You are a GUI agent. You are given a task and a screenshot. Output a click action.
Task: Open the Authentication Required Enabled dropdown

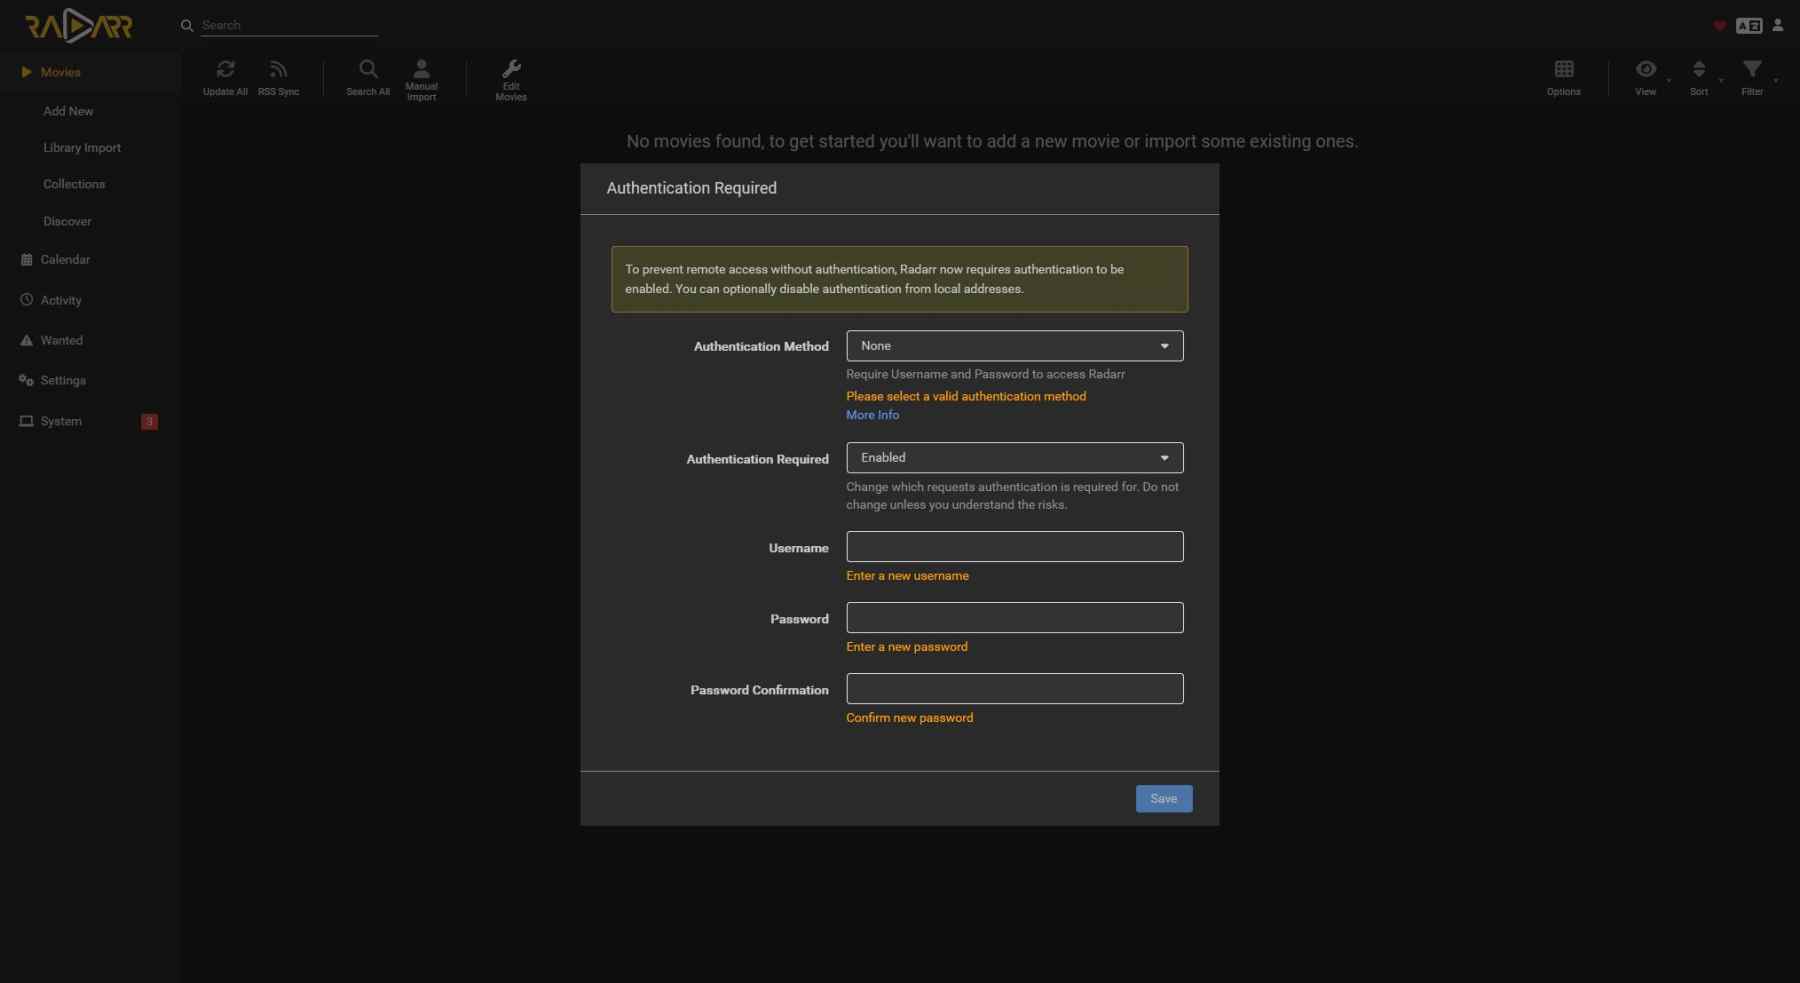[1014, 458]
